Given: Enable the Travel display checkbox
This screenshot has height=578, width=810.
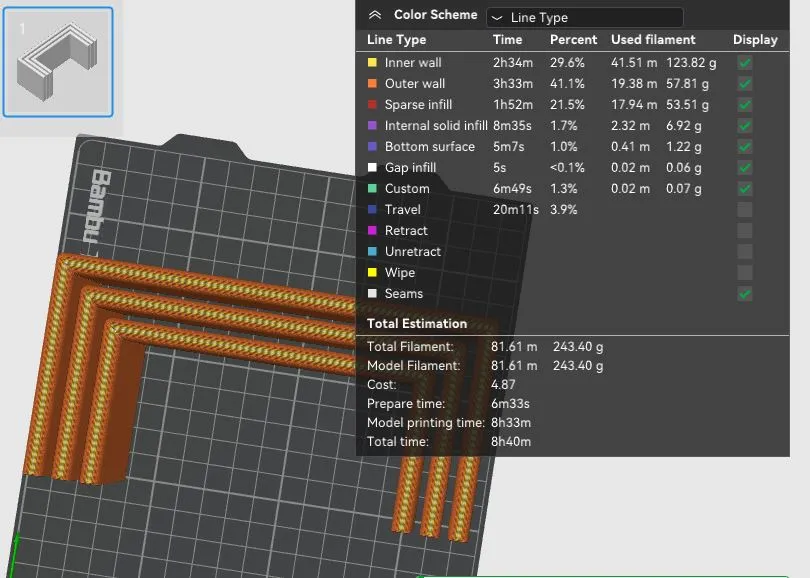Looking at the screenshot, I should click(745, 210).
